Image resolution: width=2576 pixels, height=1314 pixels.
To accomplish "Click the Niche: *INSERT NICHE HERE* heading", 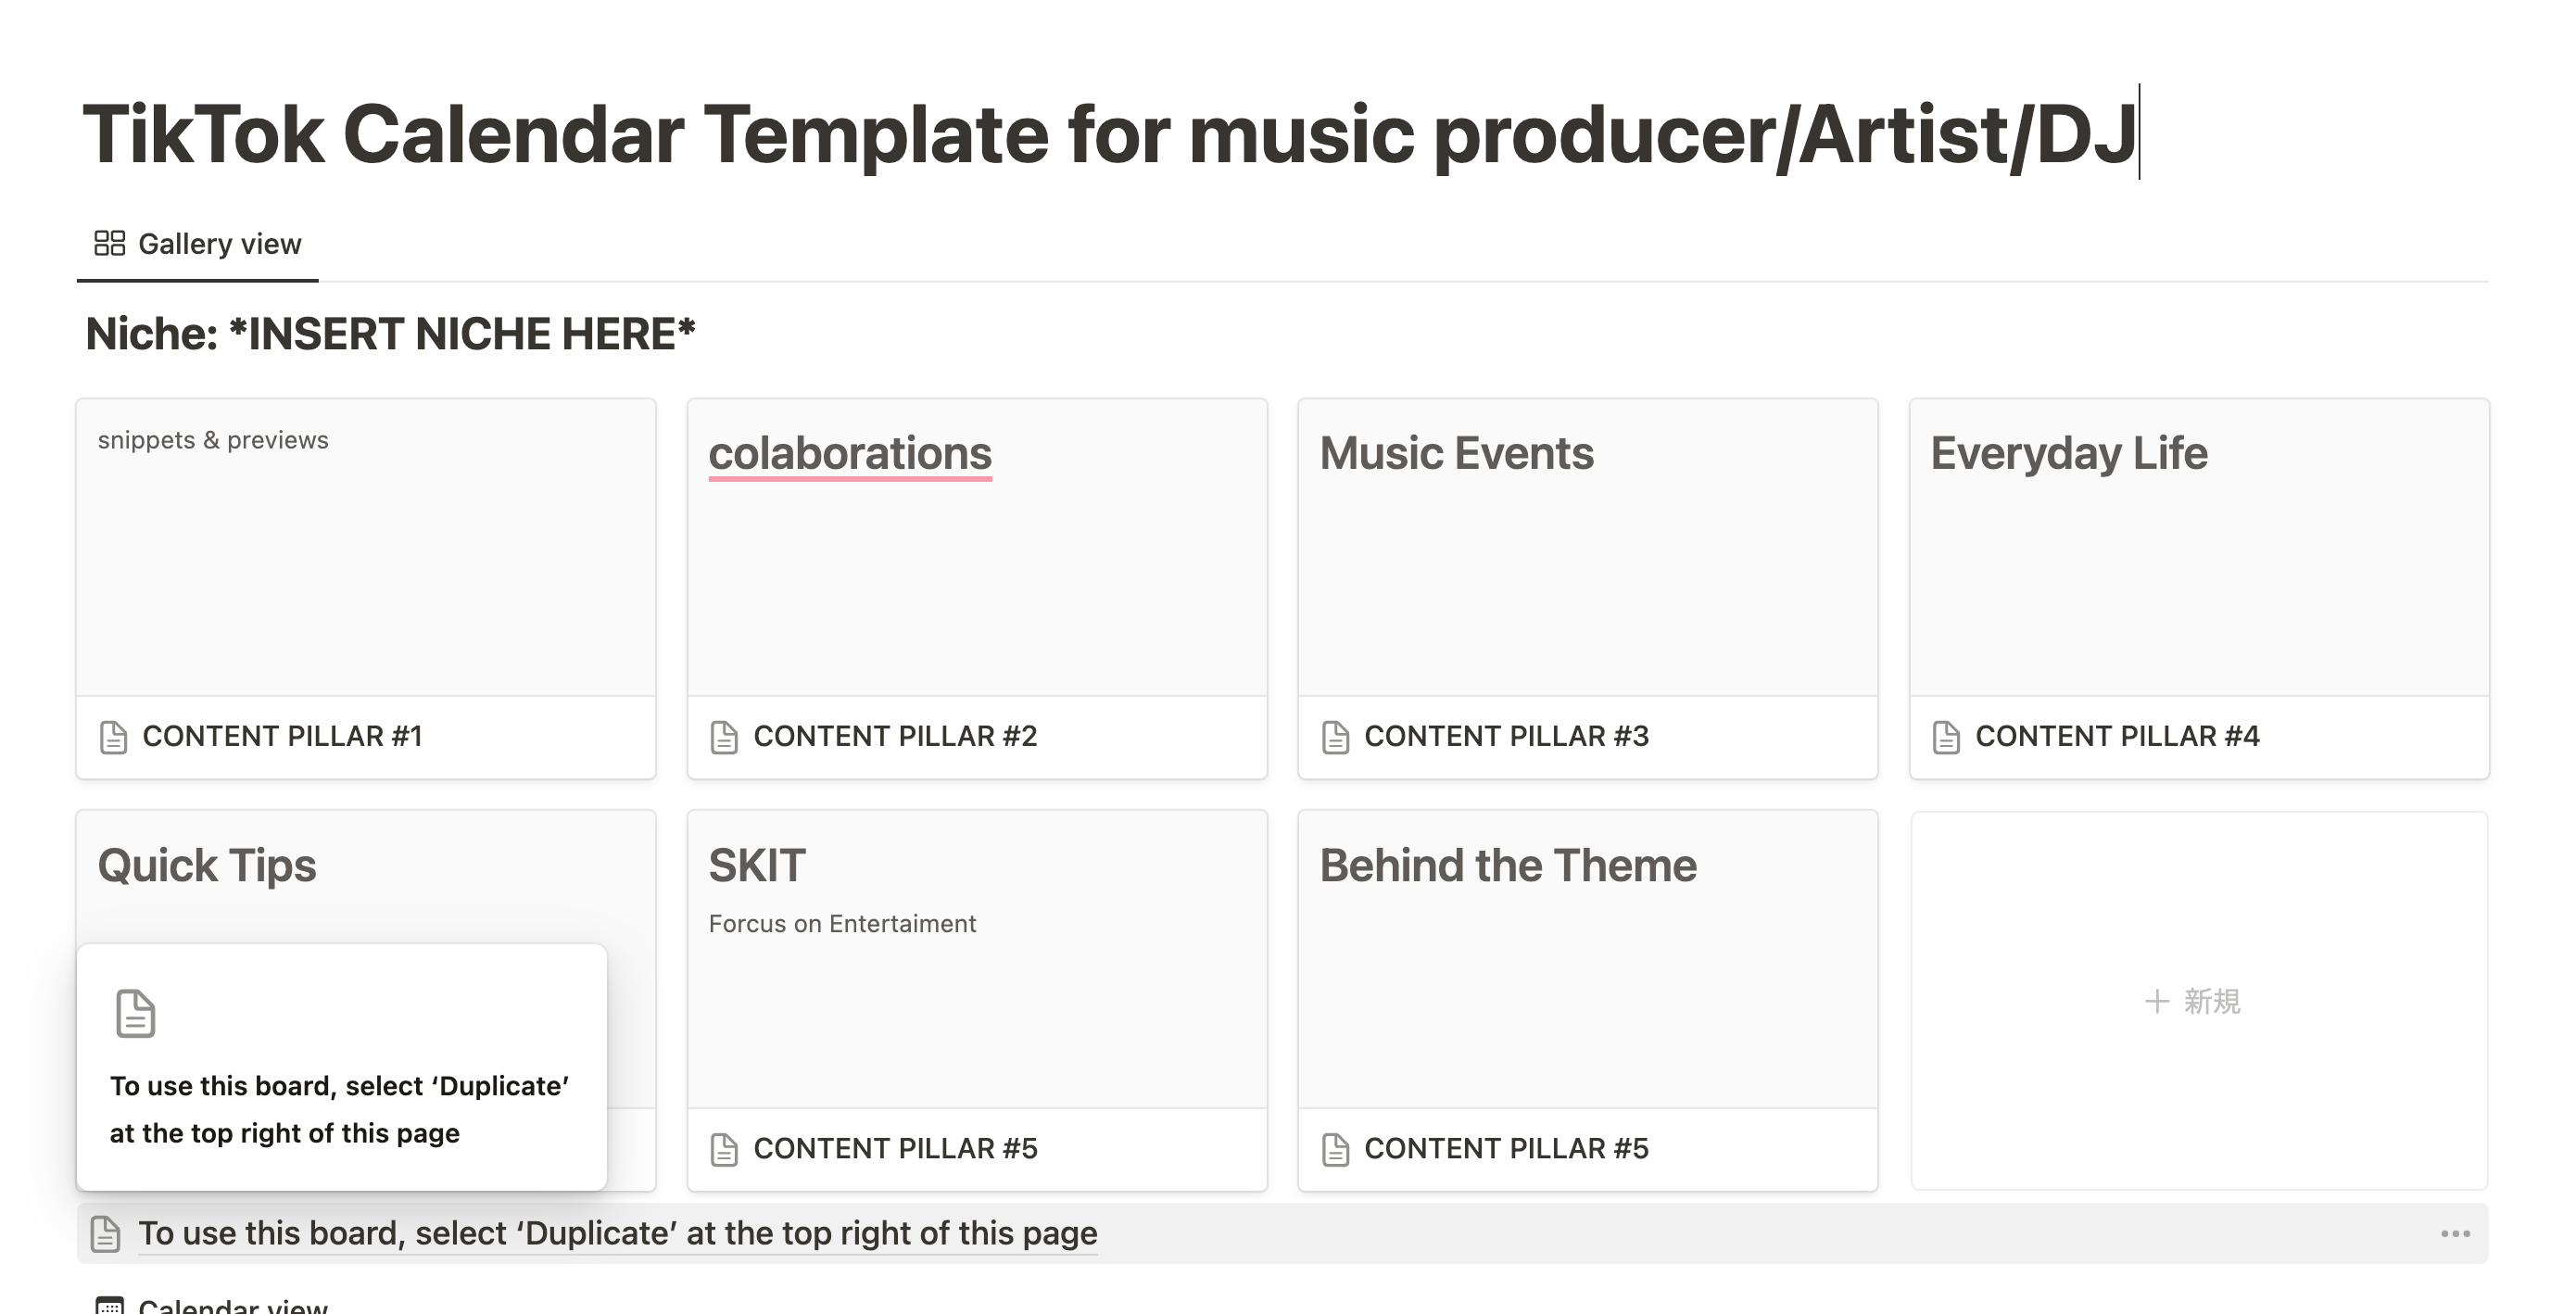I will [x=390, y=334].
